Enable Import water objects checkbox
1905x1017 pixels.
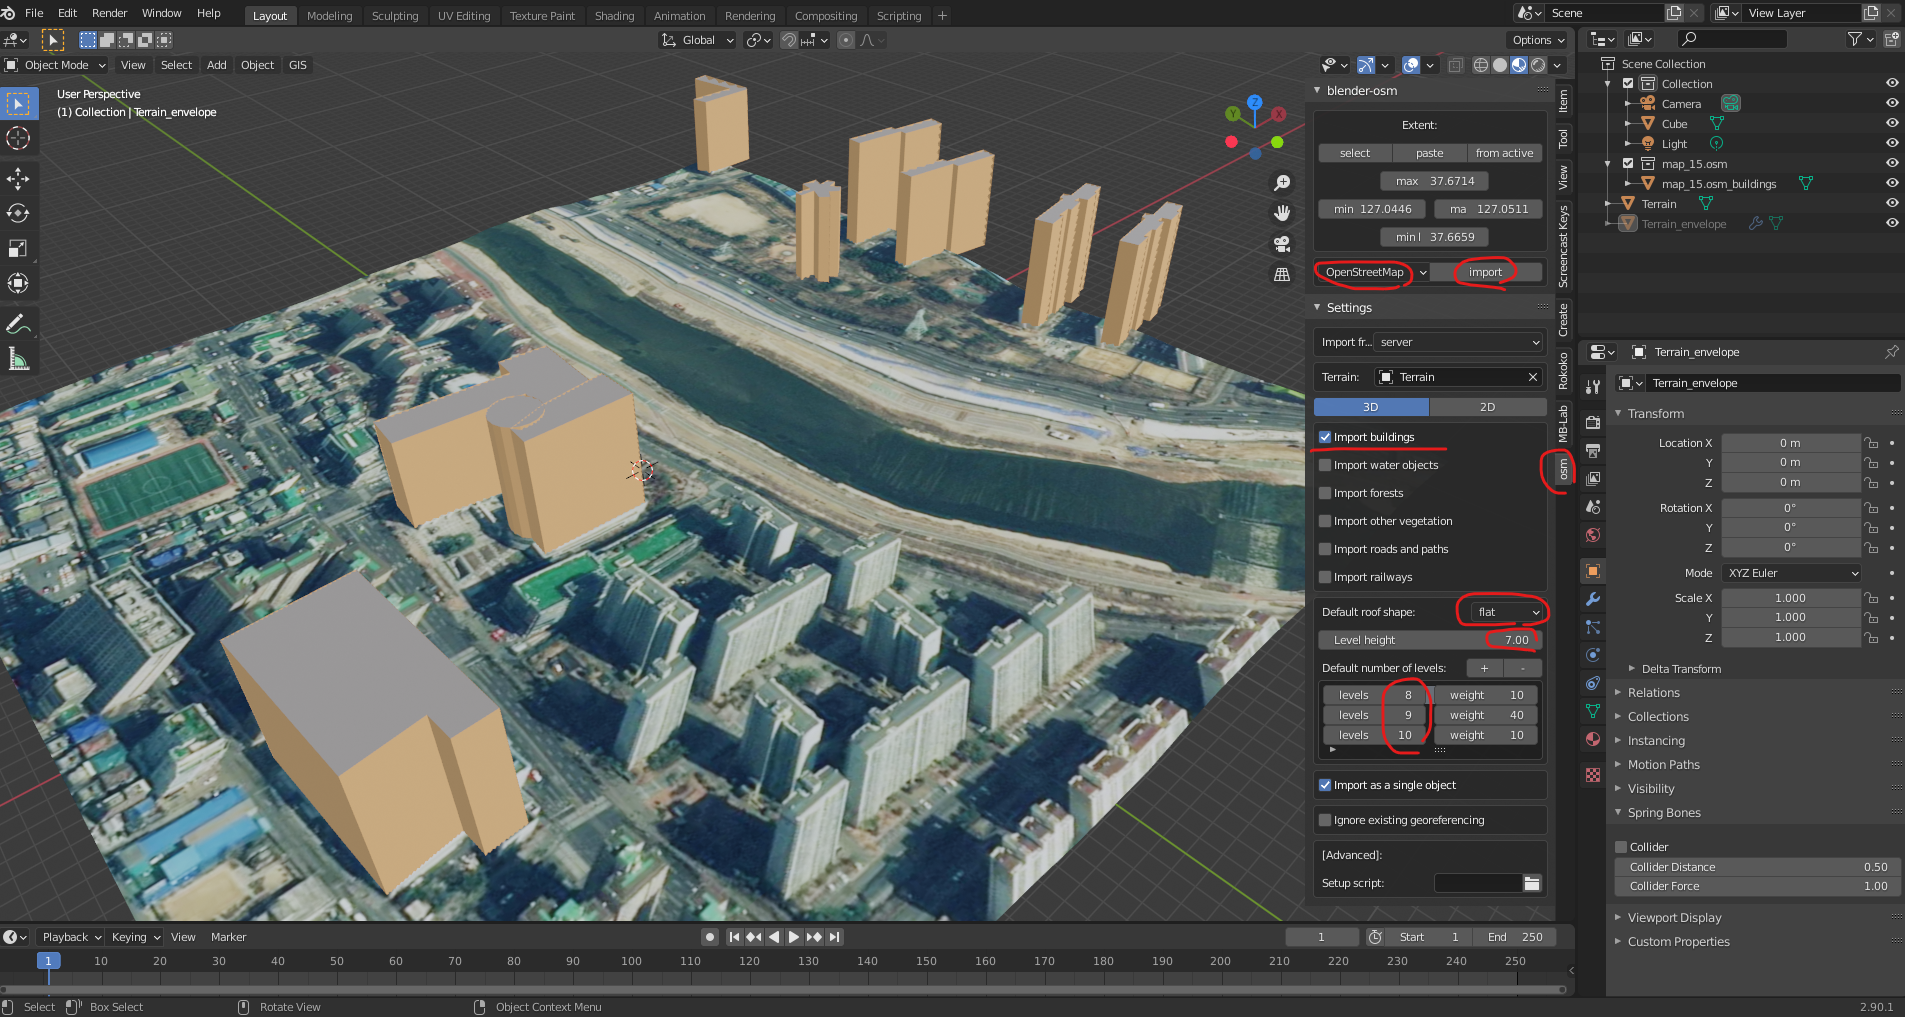tap(1325, 465)
